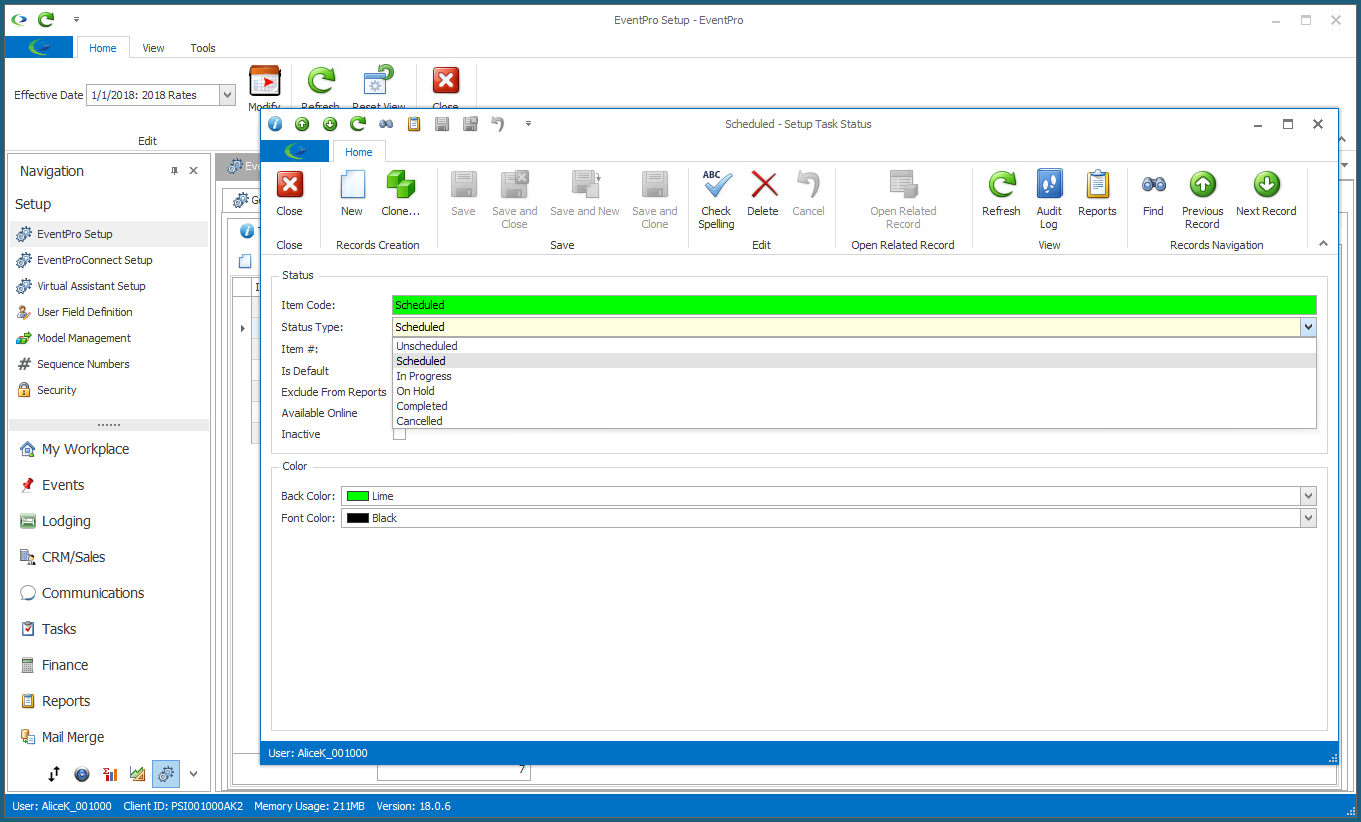Screen dimensions: 1361x822
Task: Open the dialog Customize Quick Access Toolbar arrow
Action: click(528, 124)
